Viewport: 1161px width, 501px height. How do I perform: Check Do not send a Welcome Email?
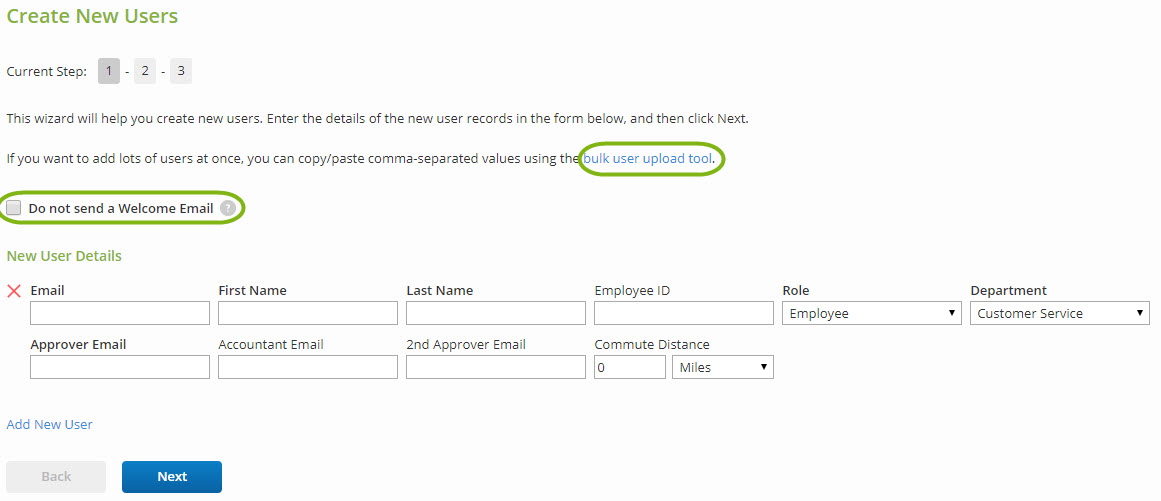click(13, 209)
